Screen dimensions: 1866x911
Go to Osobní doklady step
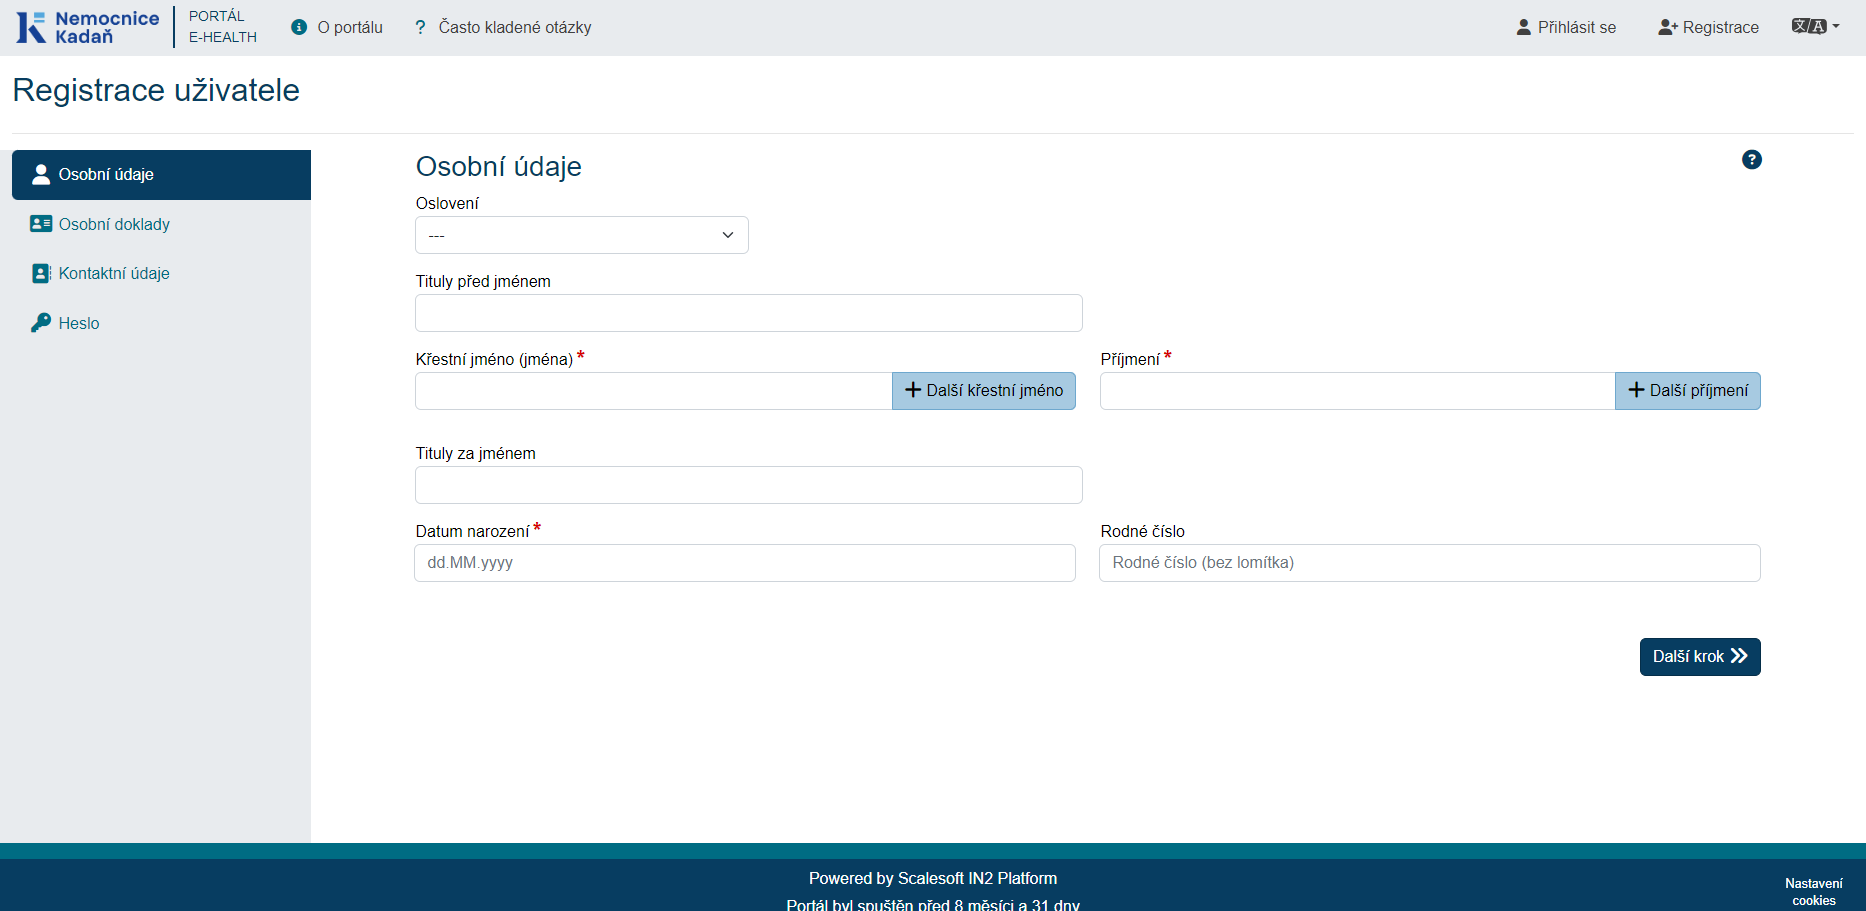(161, 224)
